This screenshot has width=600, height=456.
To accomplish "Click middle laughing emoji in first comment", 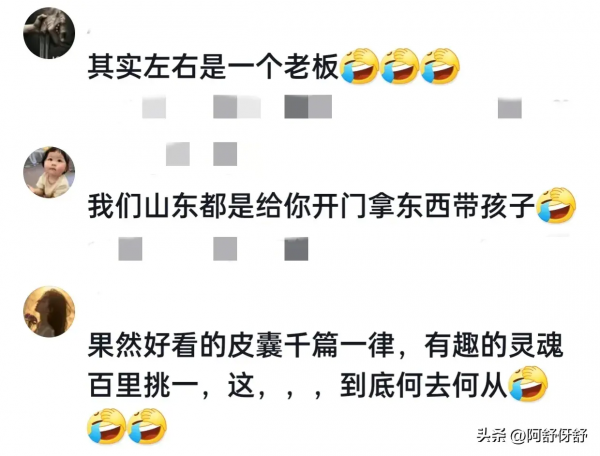I will (x=399, y=66).
